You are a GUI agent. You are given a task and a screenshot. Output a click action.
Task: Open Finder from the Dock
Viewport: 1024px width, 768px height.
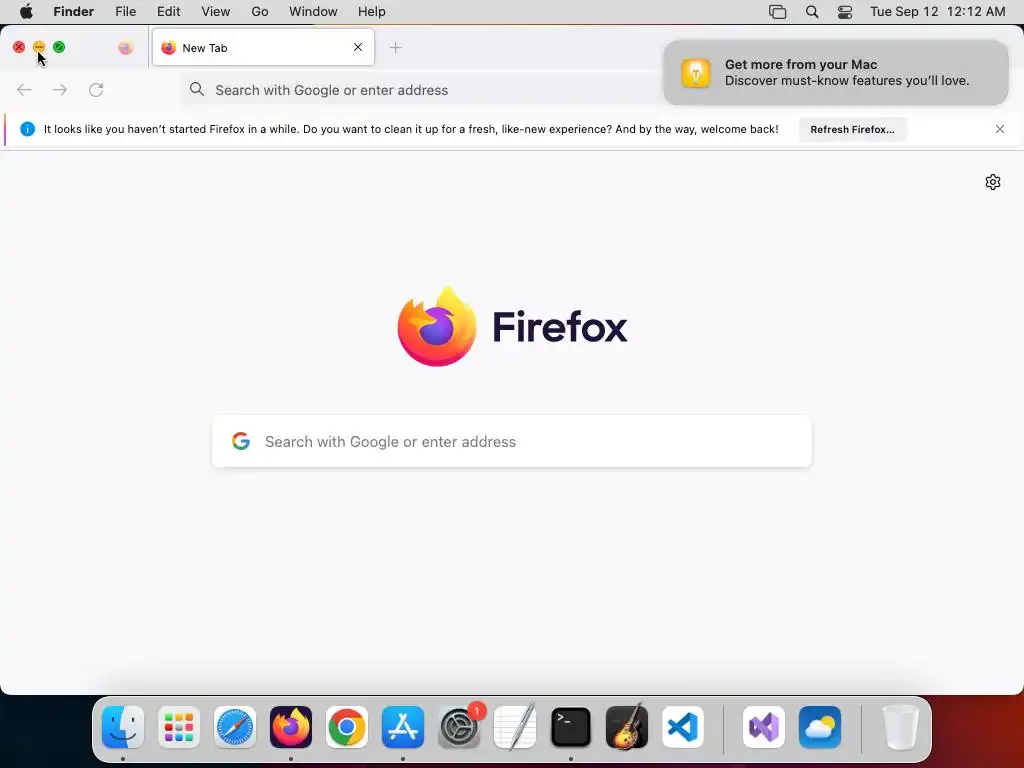click(x=123, y=727)
